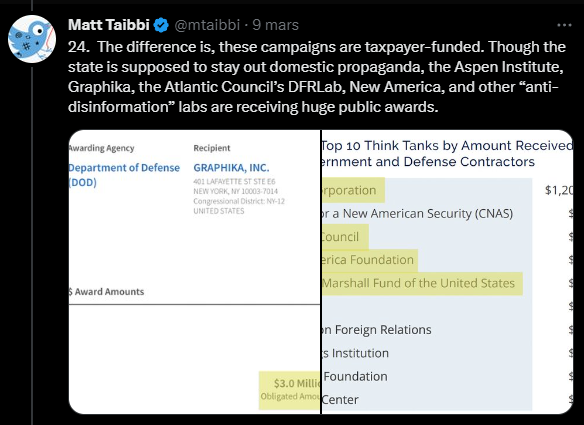Click the tweet text mentioning Aspen Institute
Image resolution: width=584 pixels, height=425 pixels.
coord(317,77)
